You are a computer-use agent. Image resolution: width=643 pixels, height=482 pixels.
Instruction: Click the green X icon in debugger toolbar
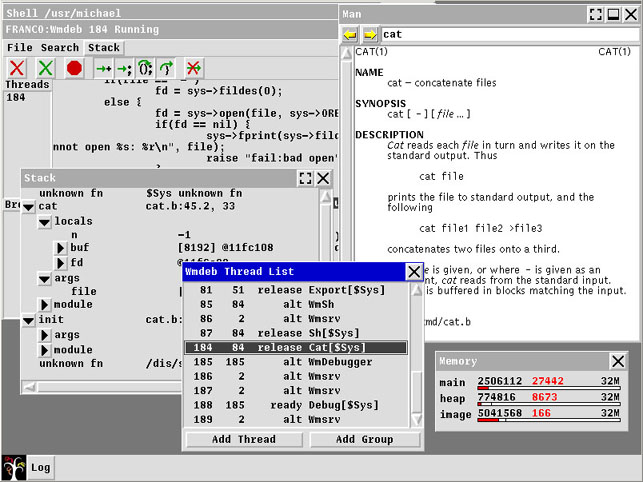(x=45, y=68)
